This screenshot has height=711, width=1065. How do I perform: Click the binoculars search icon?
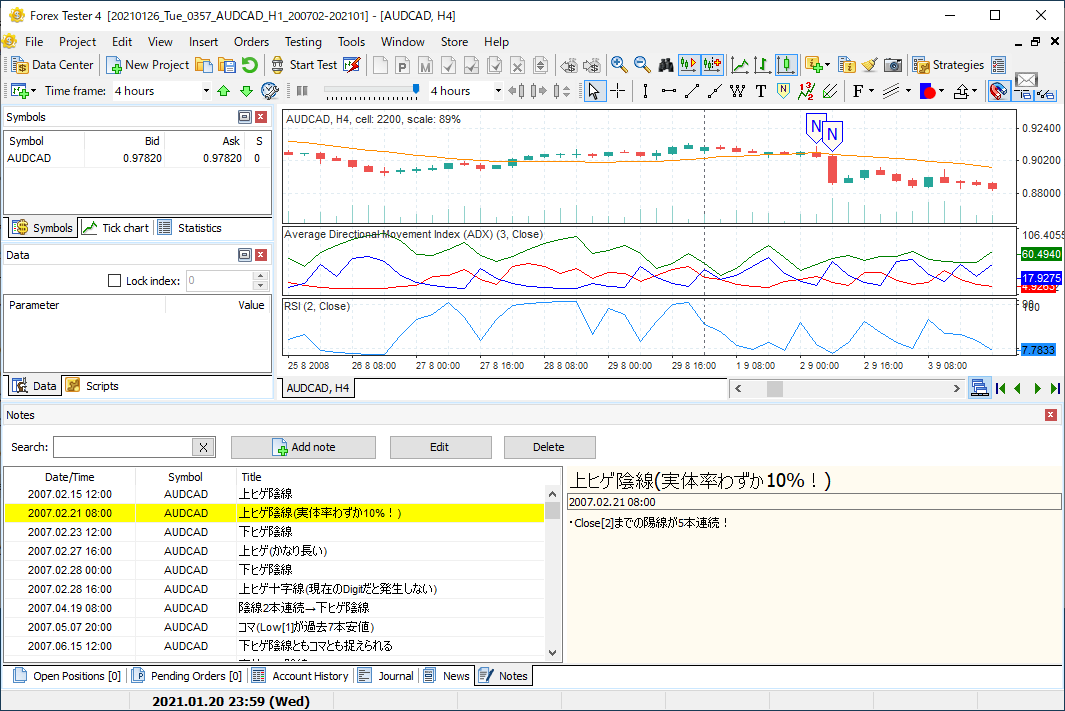[666, 65]
